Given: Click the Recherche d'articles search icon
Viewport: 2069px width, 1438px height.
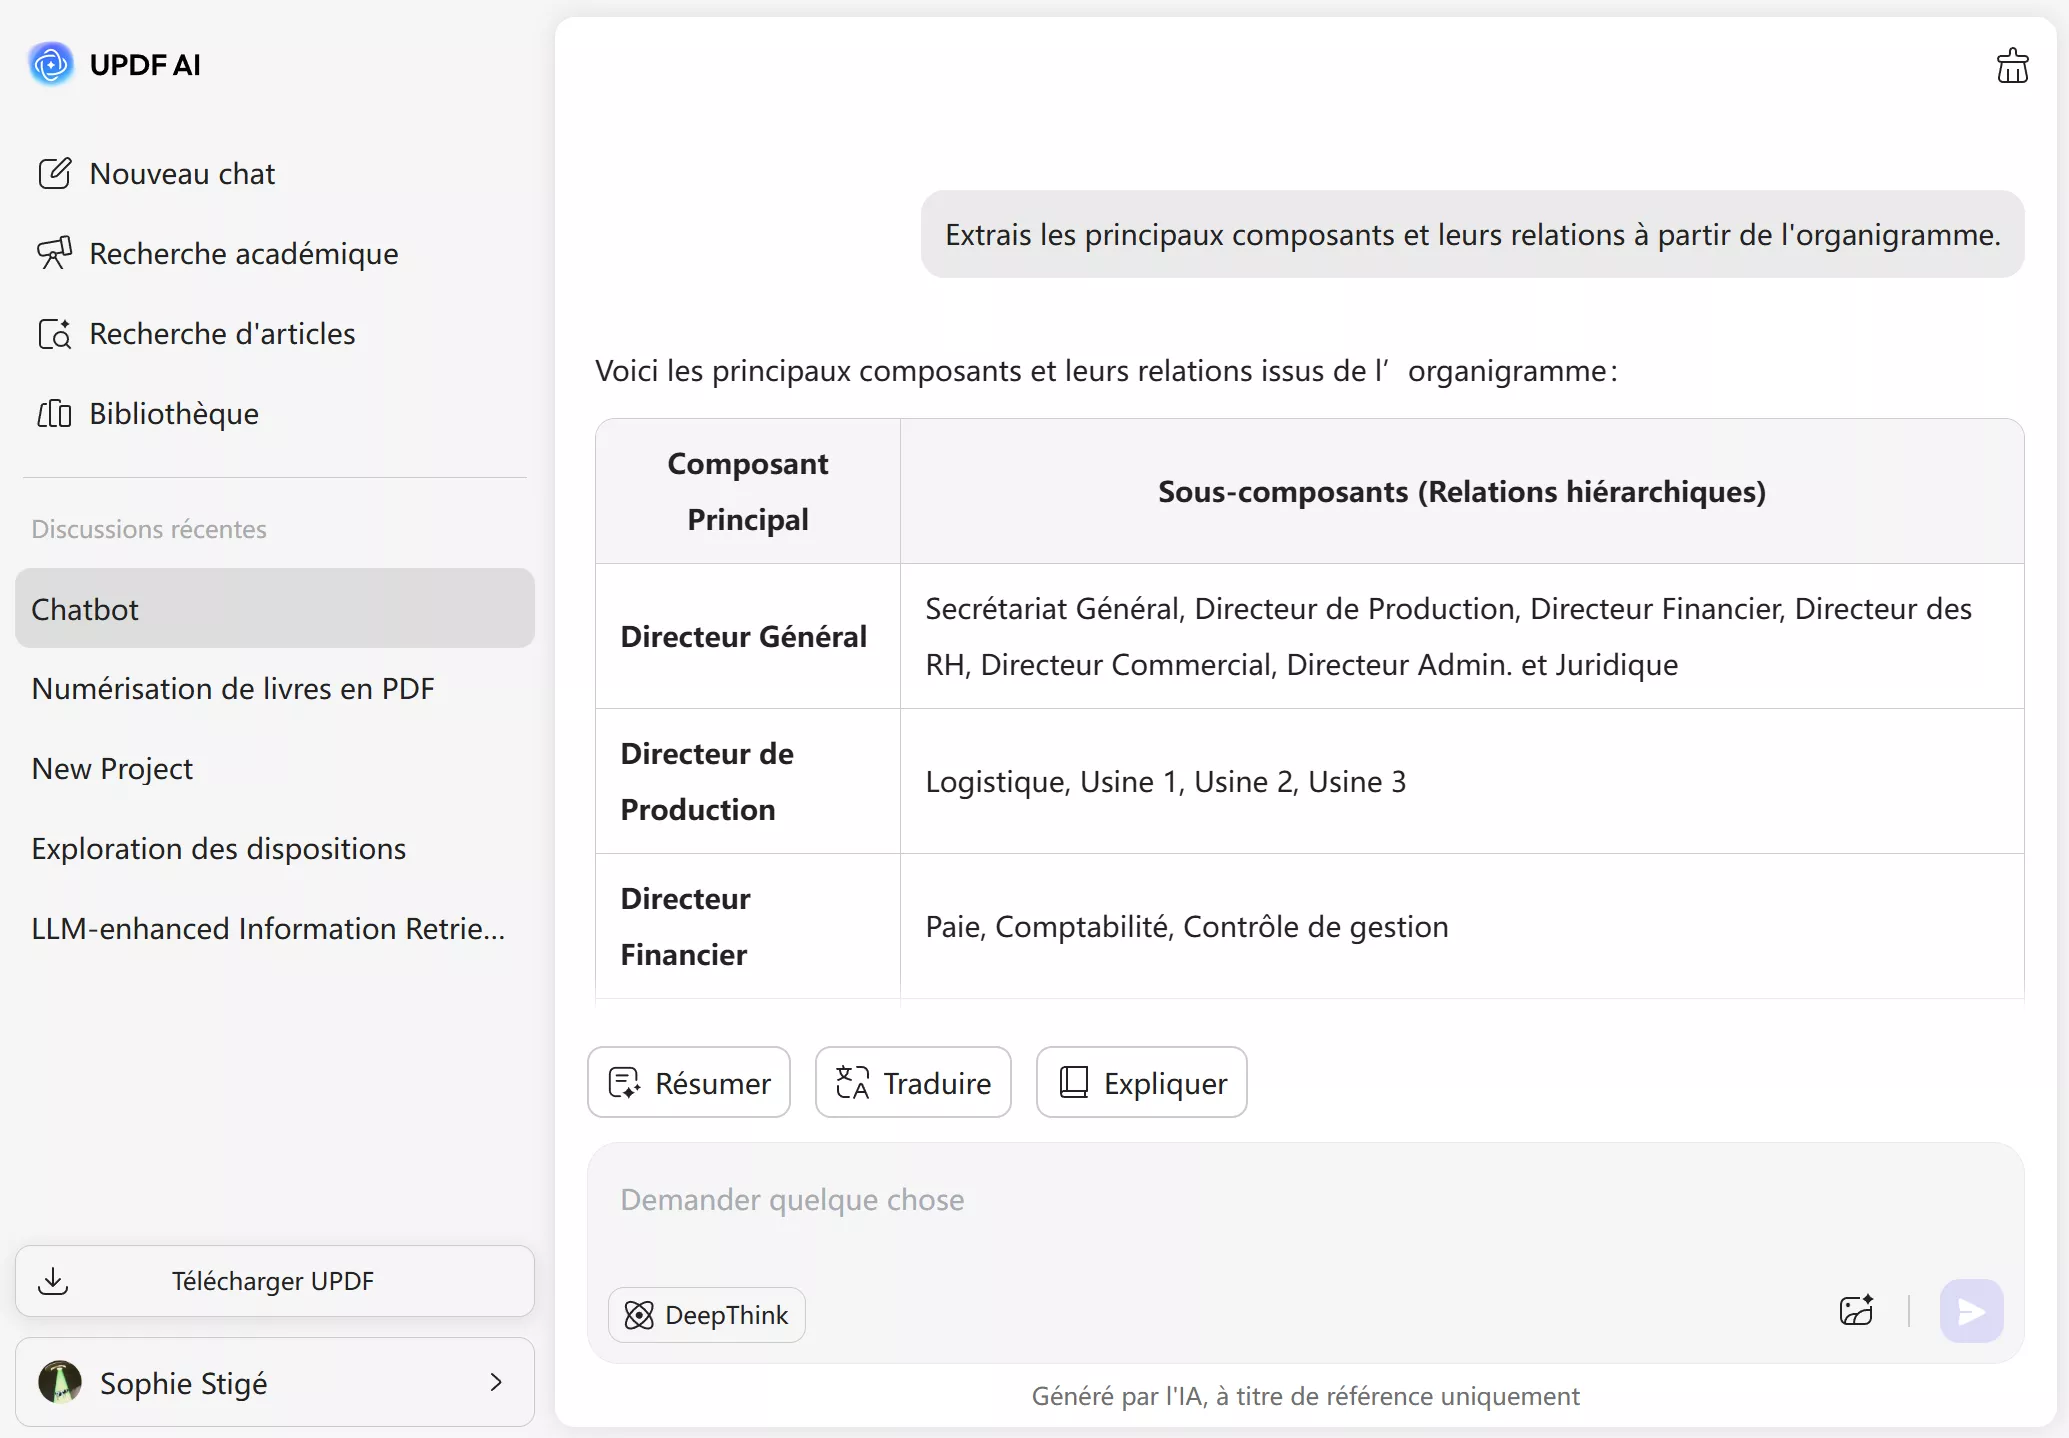Looking at the screenshot, I should (54, 333).
